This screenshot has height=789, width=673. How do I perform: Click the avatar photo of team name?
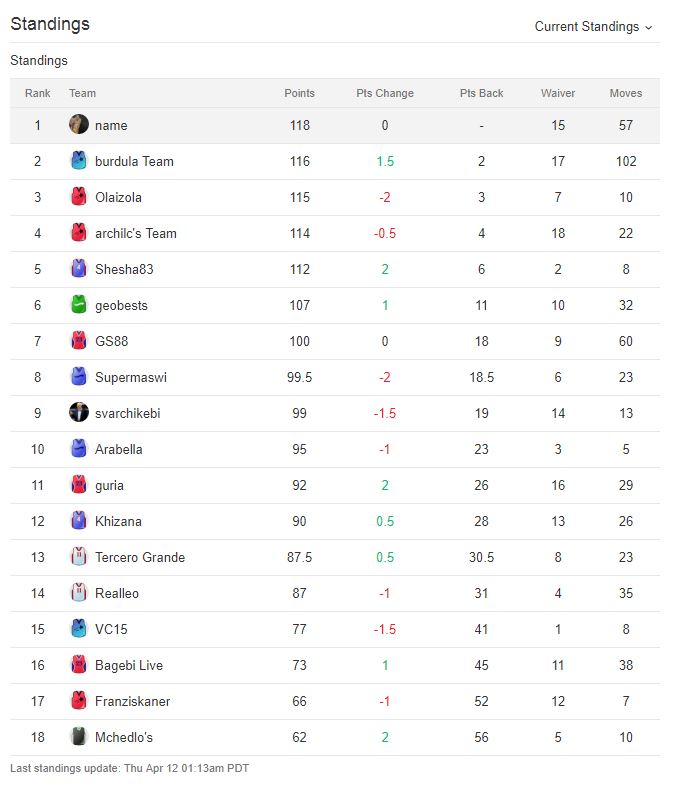coord(79,124)
